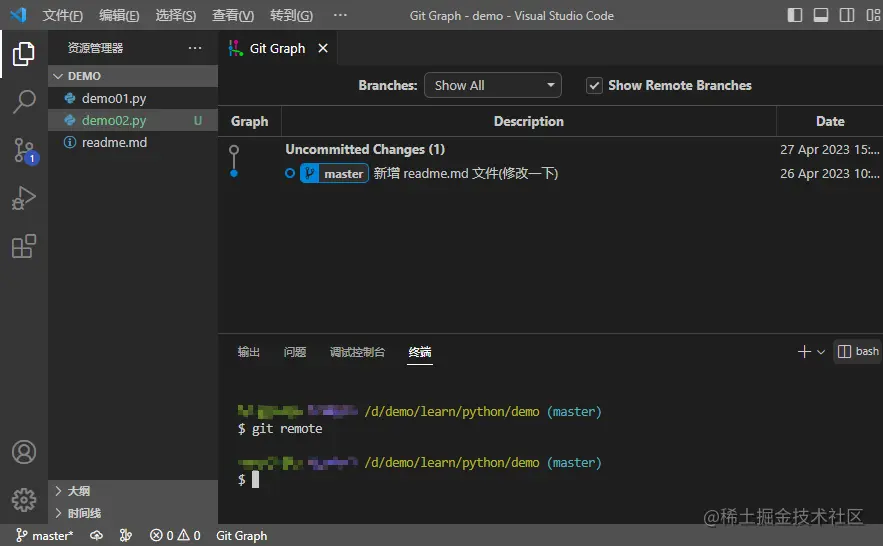Switch to the 调试控制台 panel tab
Image resolution: width=883 pixels, height=546 pixels.
pos(357,352)
